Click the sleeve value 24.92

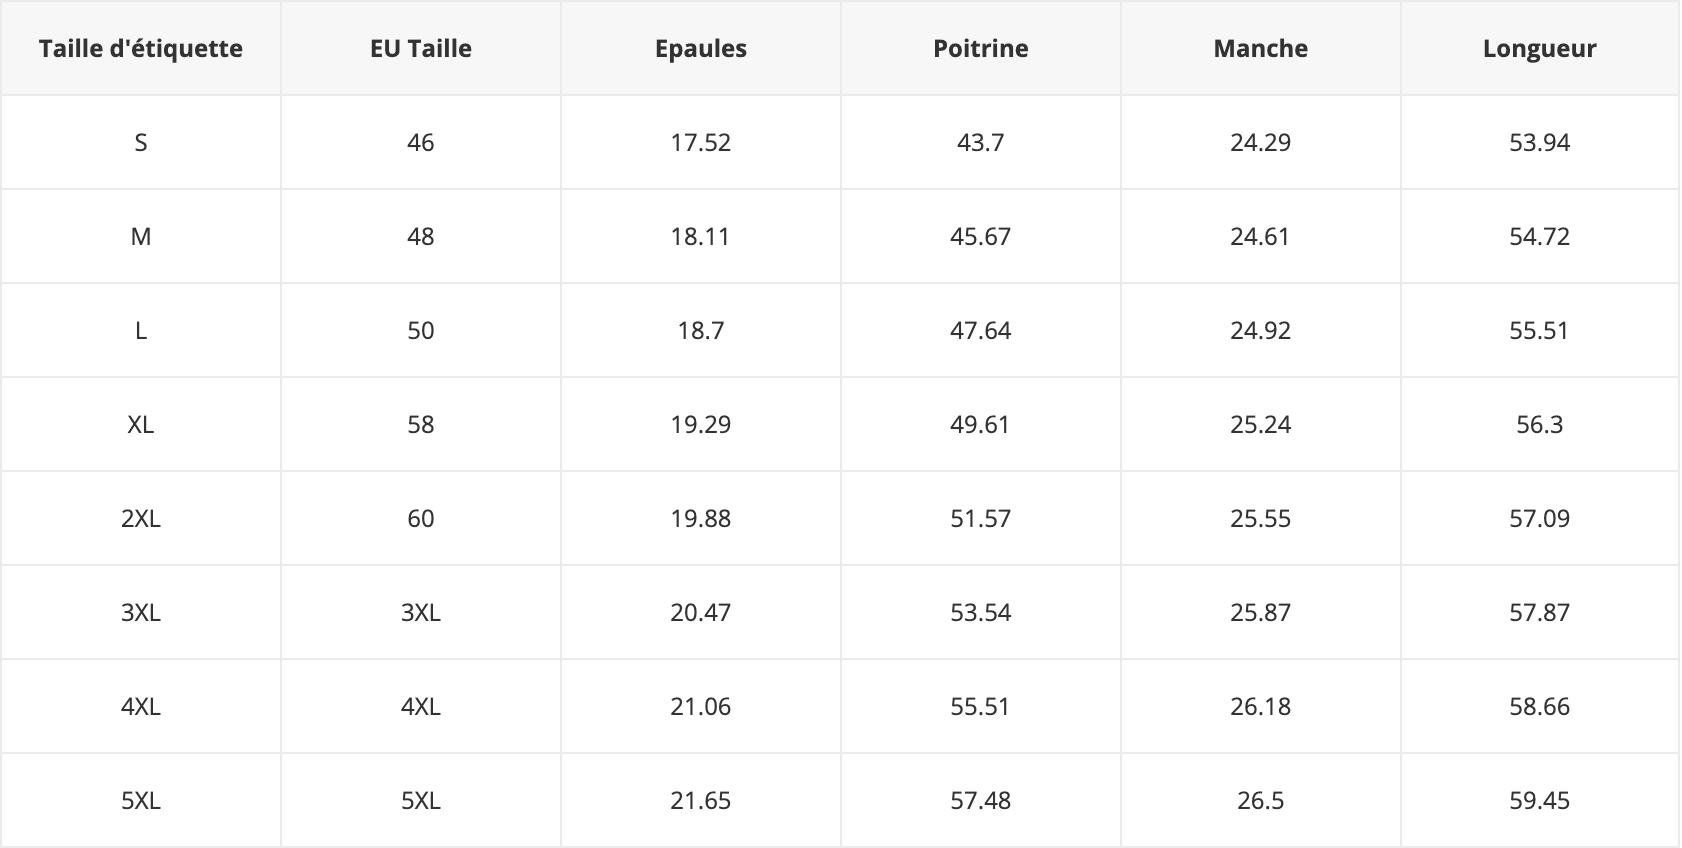pos(1261,330)
